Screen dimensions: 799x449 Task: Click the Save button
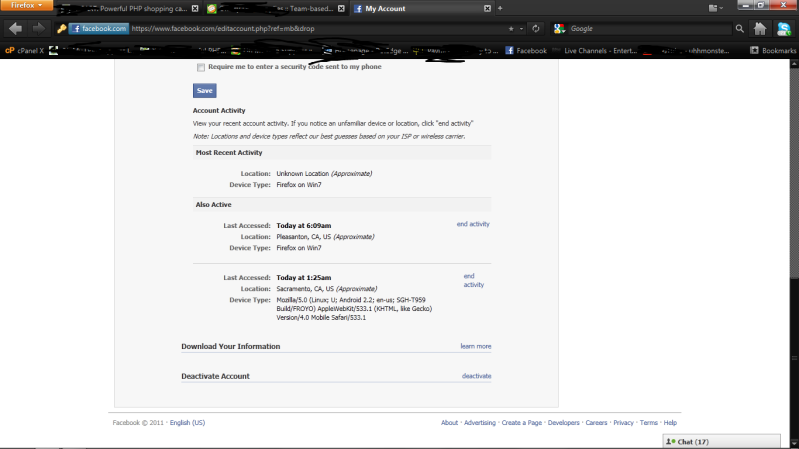tap(204, 91)
